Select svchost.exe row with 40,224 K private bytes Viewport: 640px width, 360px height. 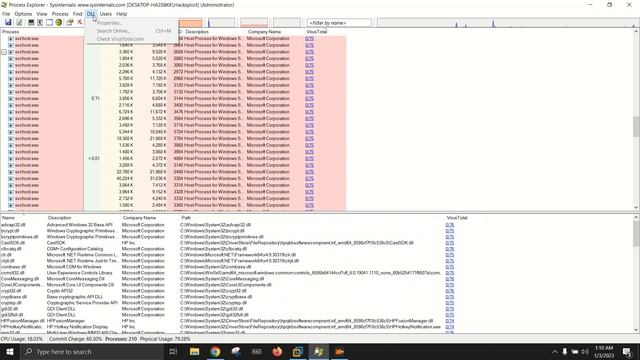point(173,178)
